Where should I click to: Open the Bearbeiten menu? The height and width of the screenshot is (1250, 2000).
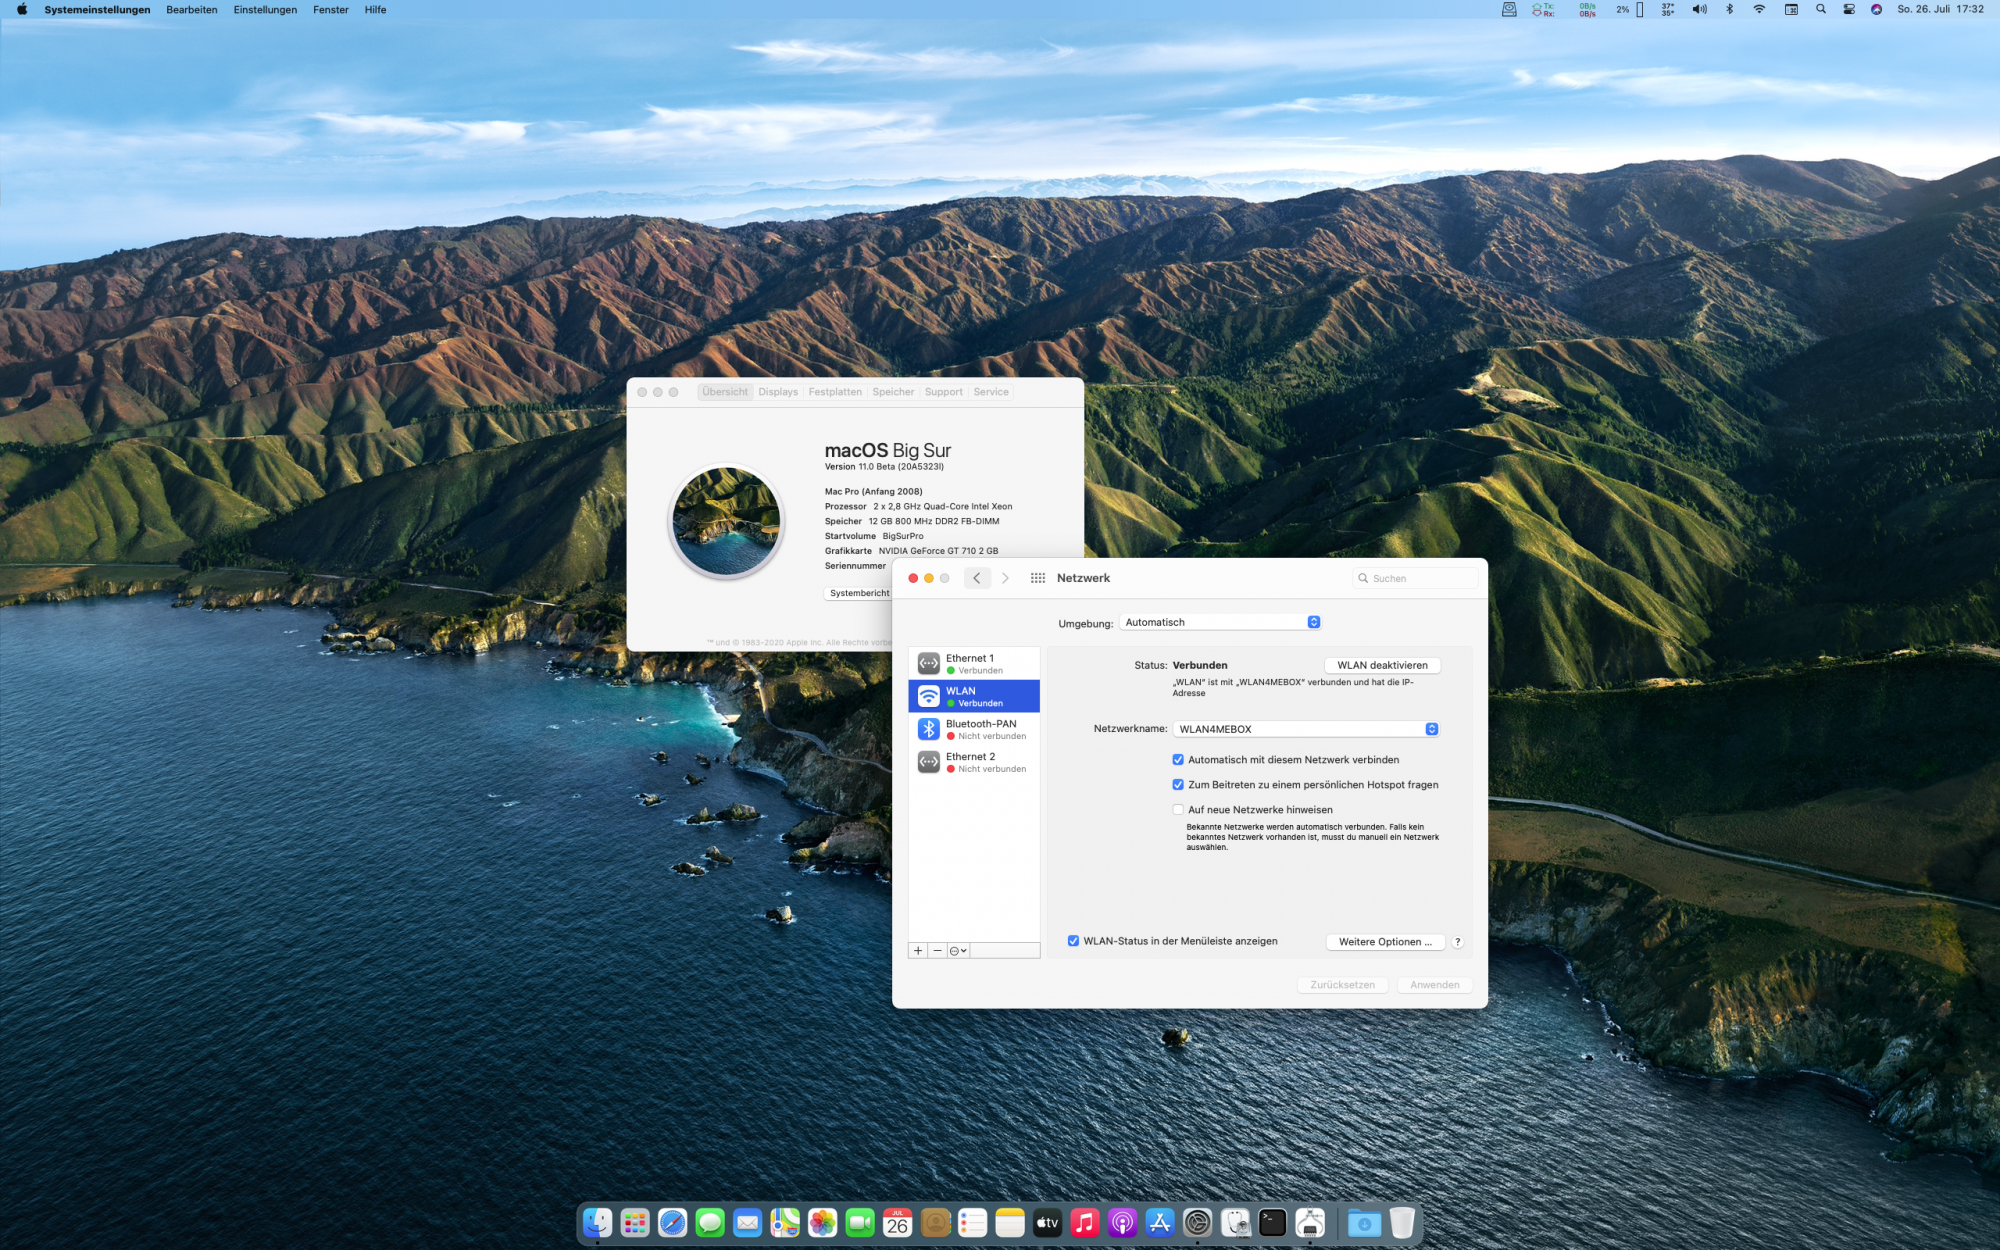(x=191, y=10)
